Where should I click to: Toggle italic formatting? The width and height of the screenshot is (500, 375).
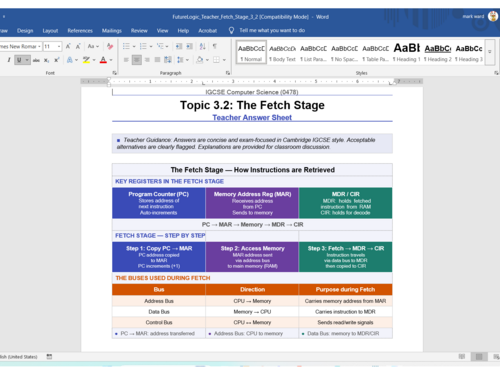9,60
